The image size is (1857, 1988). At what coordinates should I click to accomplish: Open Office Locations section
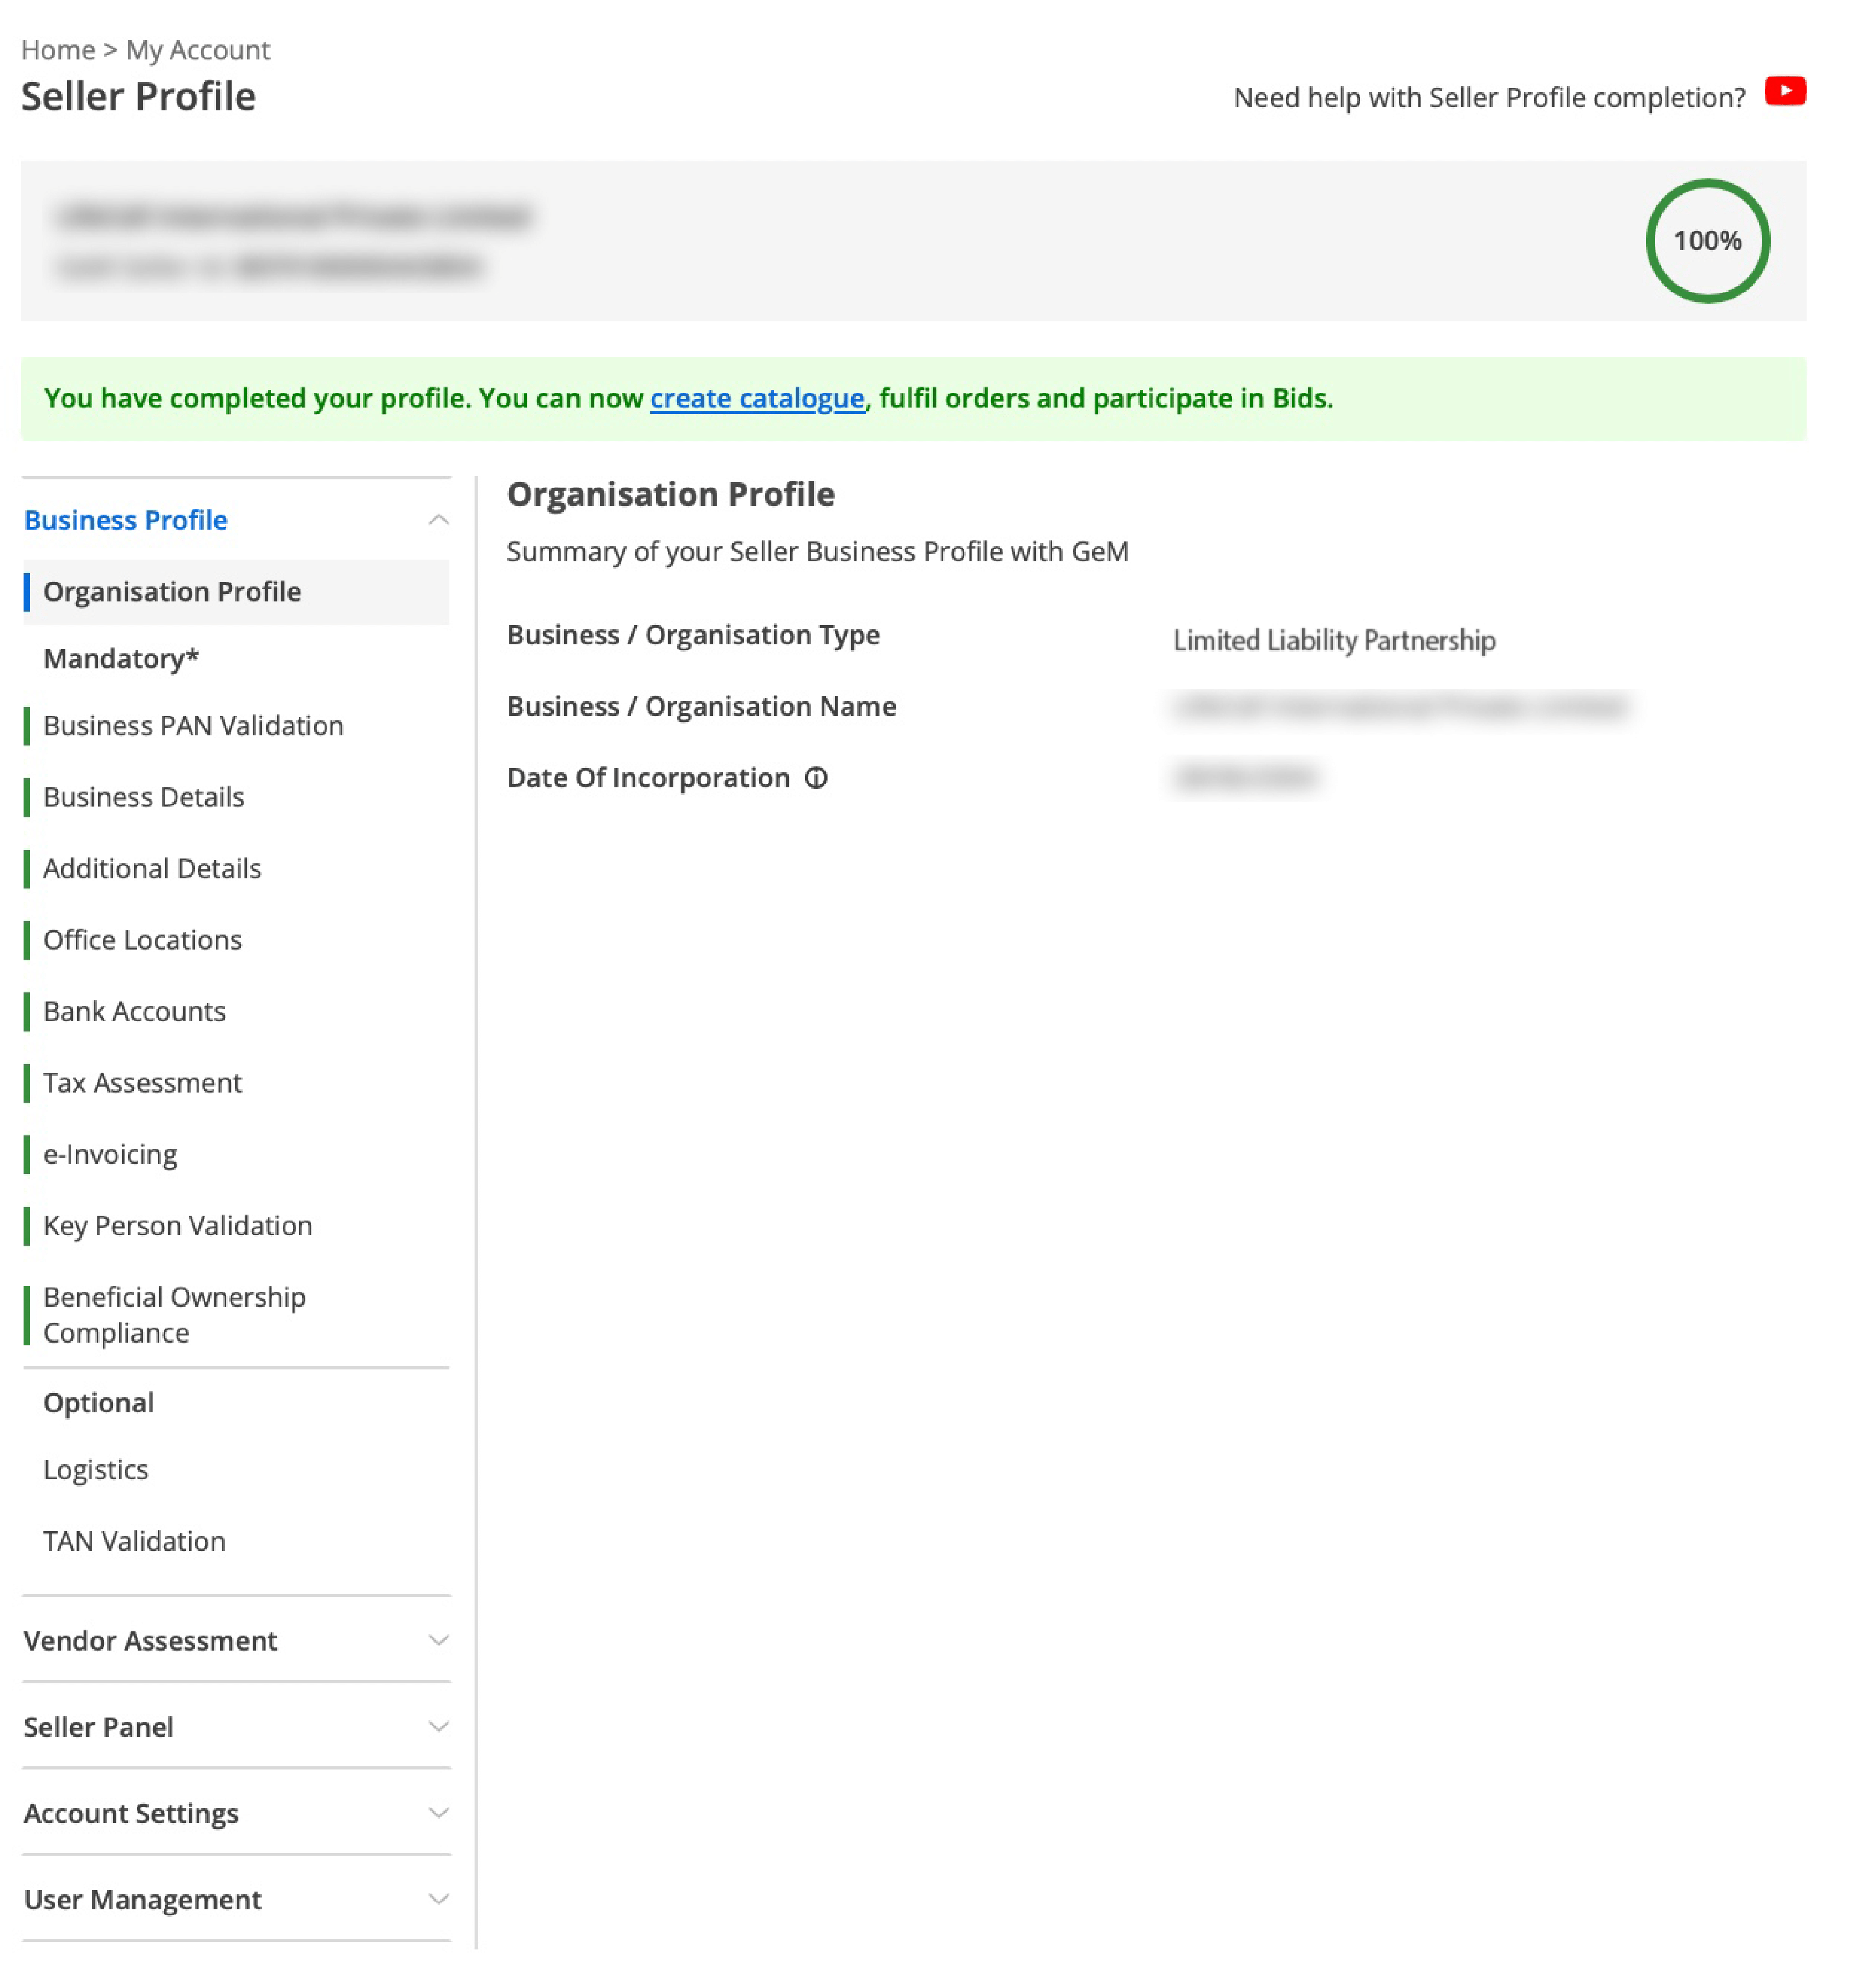[x=142, y=940]
